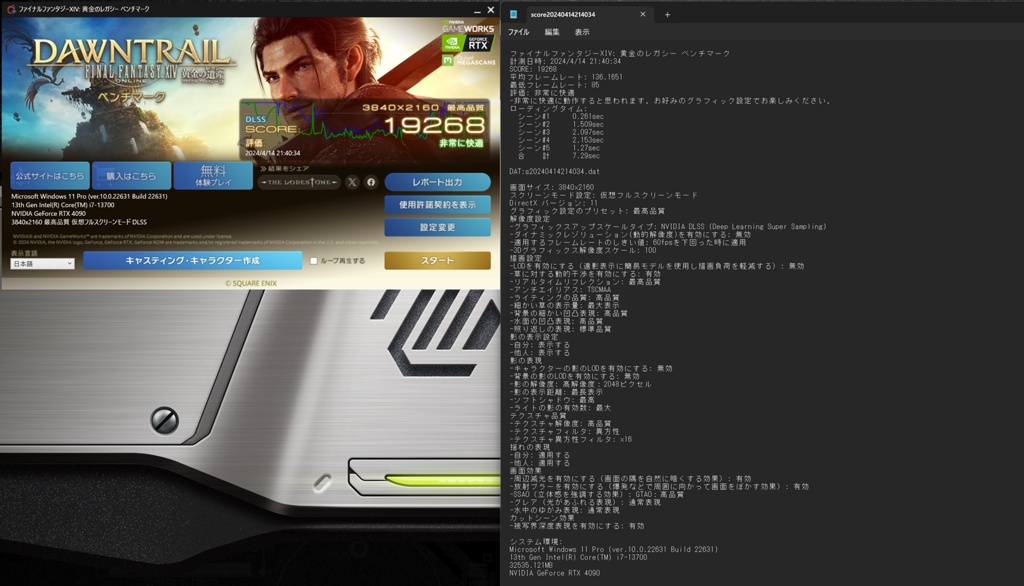Click the 最低フレームレート: 85 line
Image resolution: width=1024 pixels, height=586 pixels.
554,85
